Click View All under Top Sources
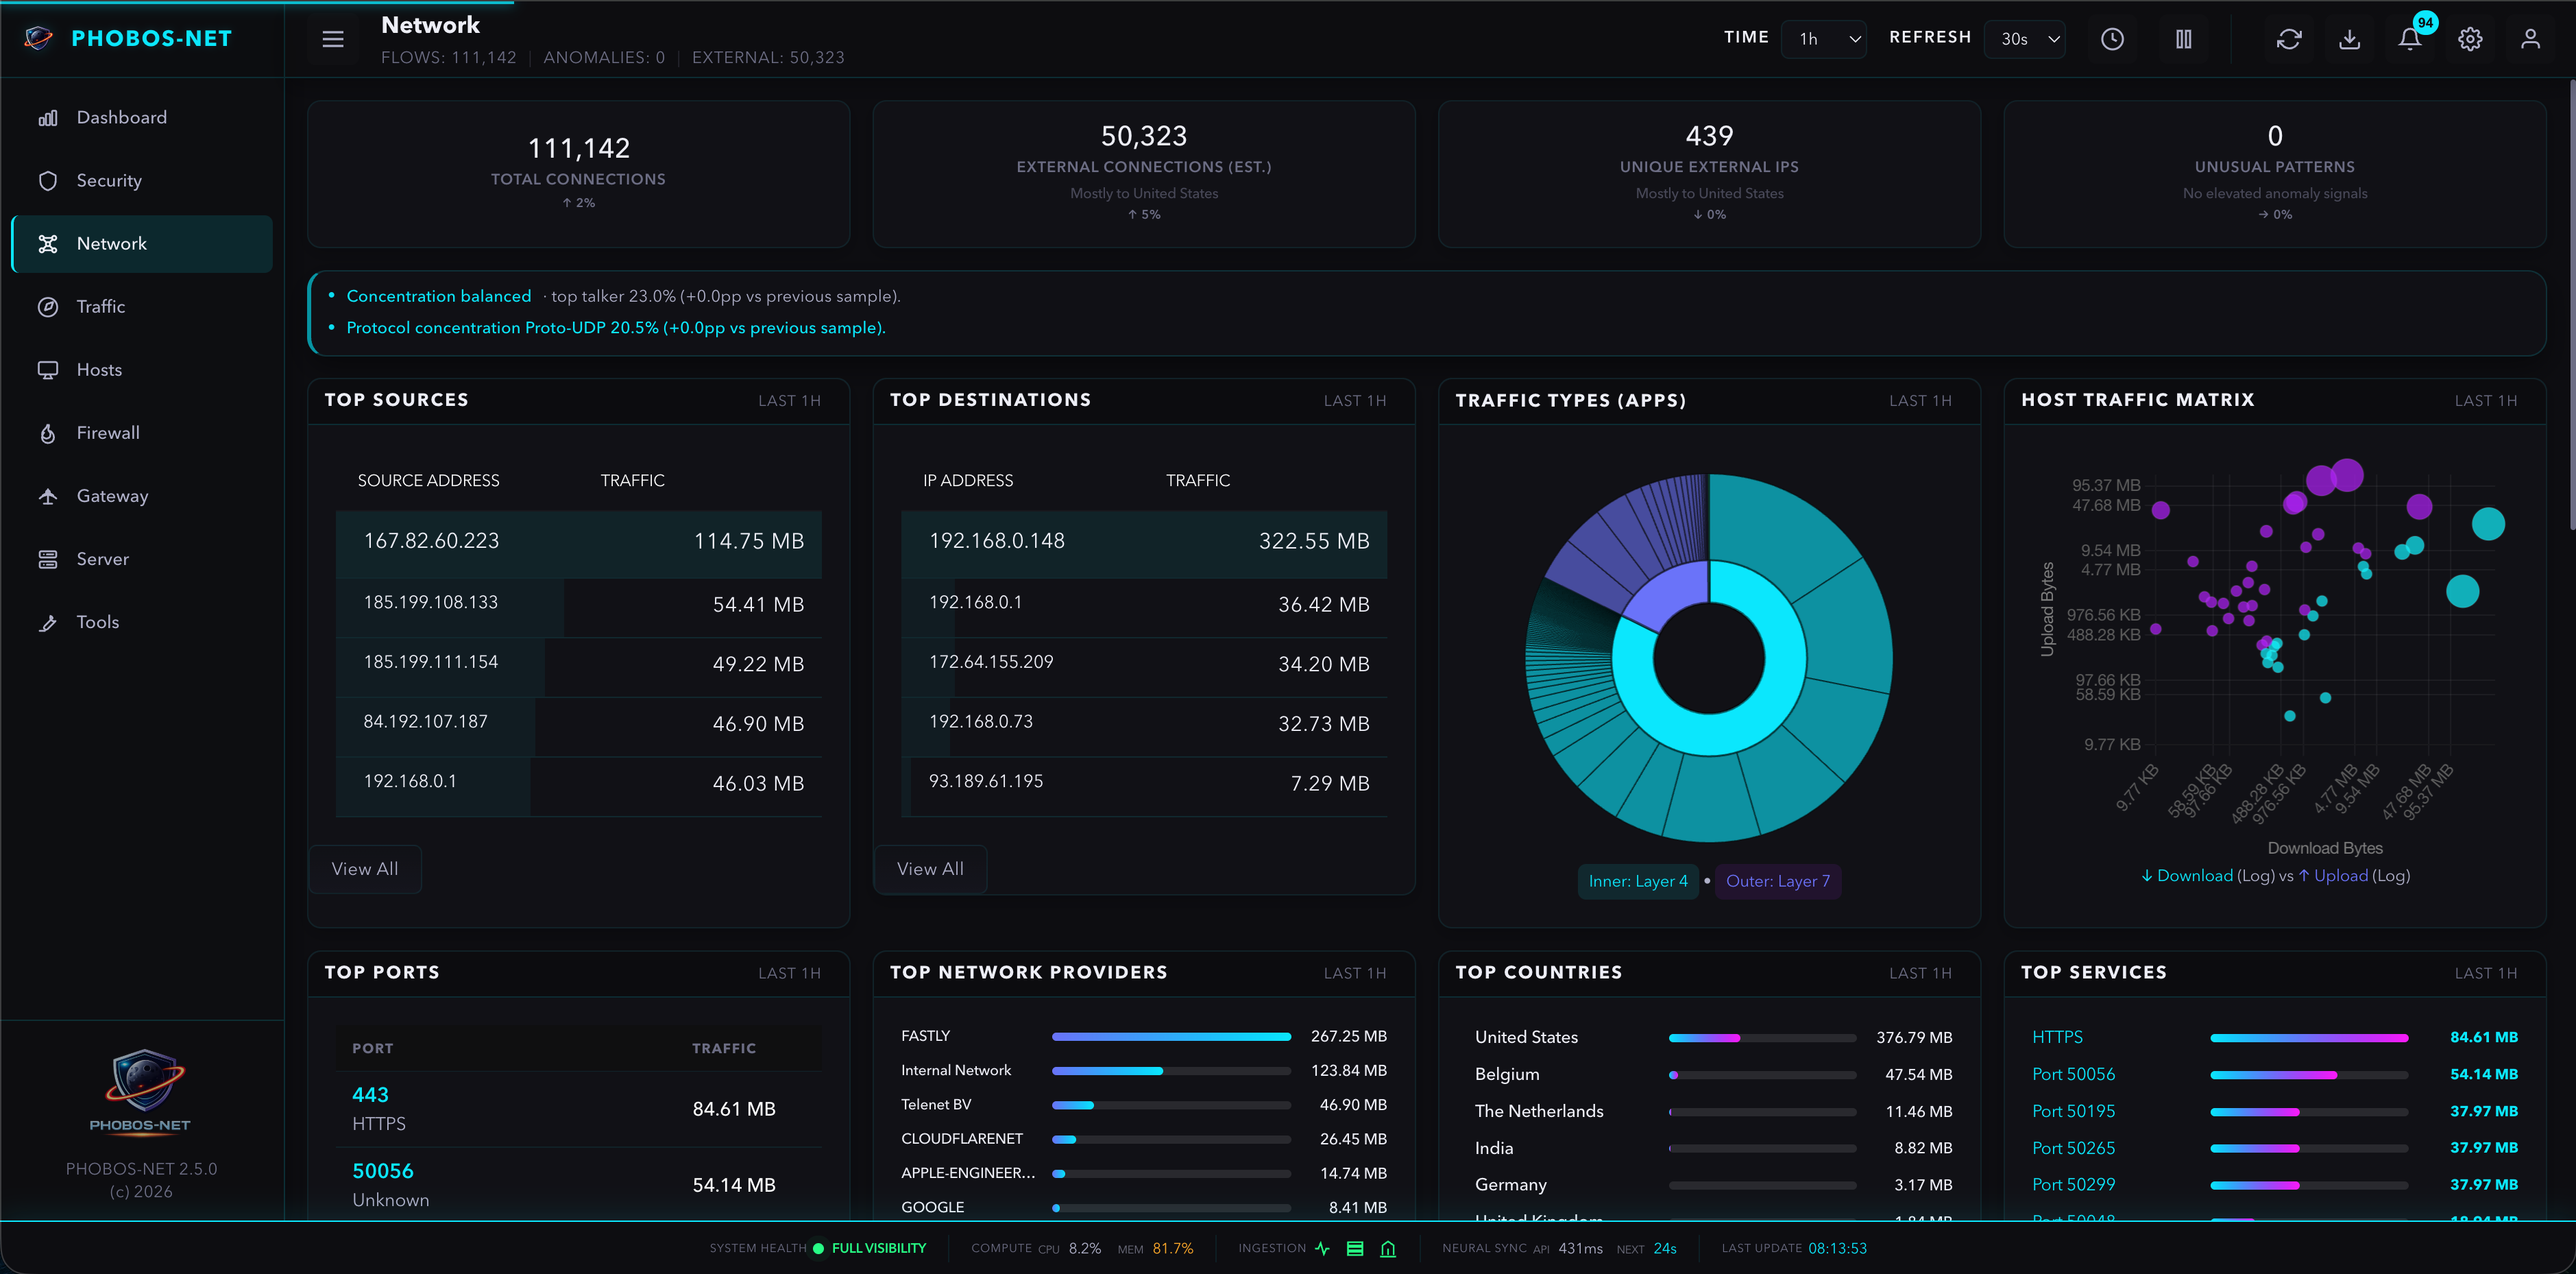The width and height of the screenshot is (2576, 1274). coord(364,869)
